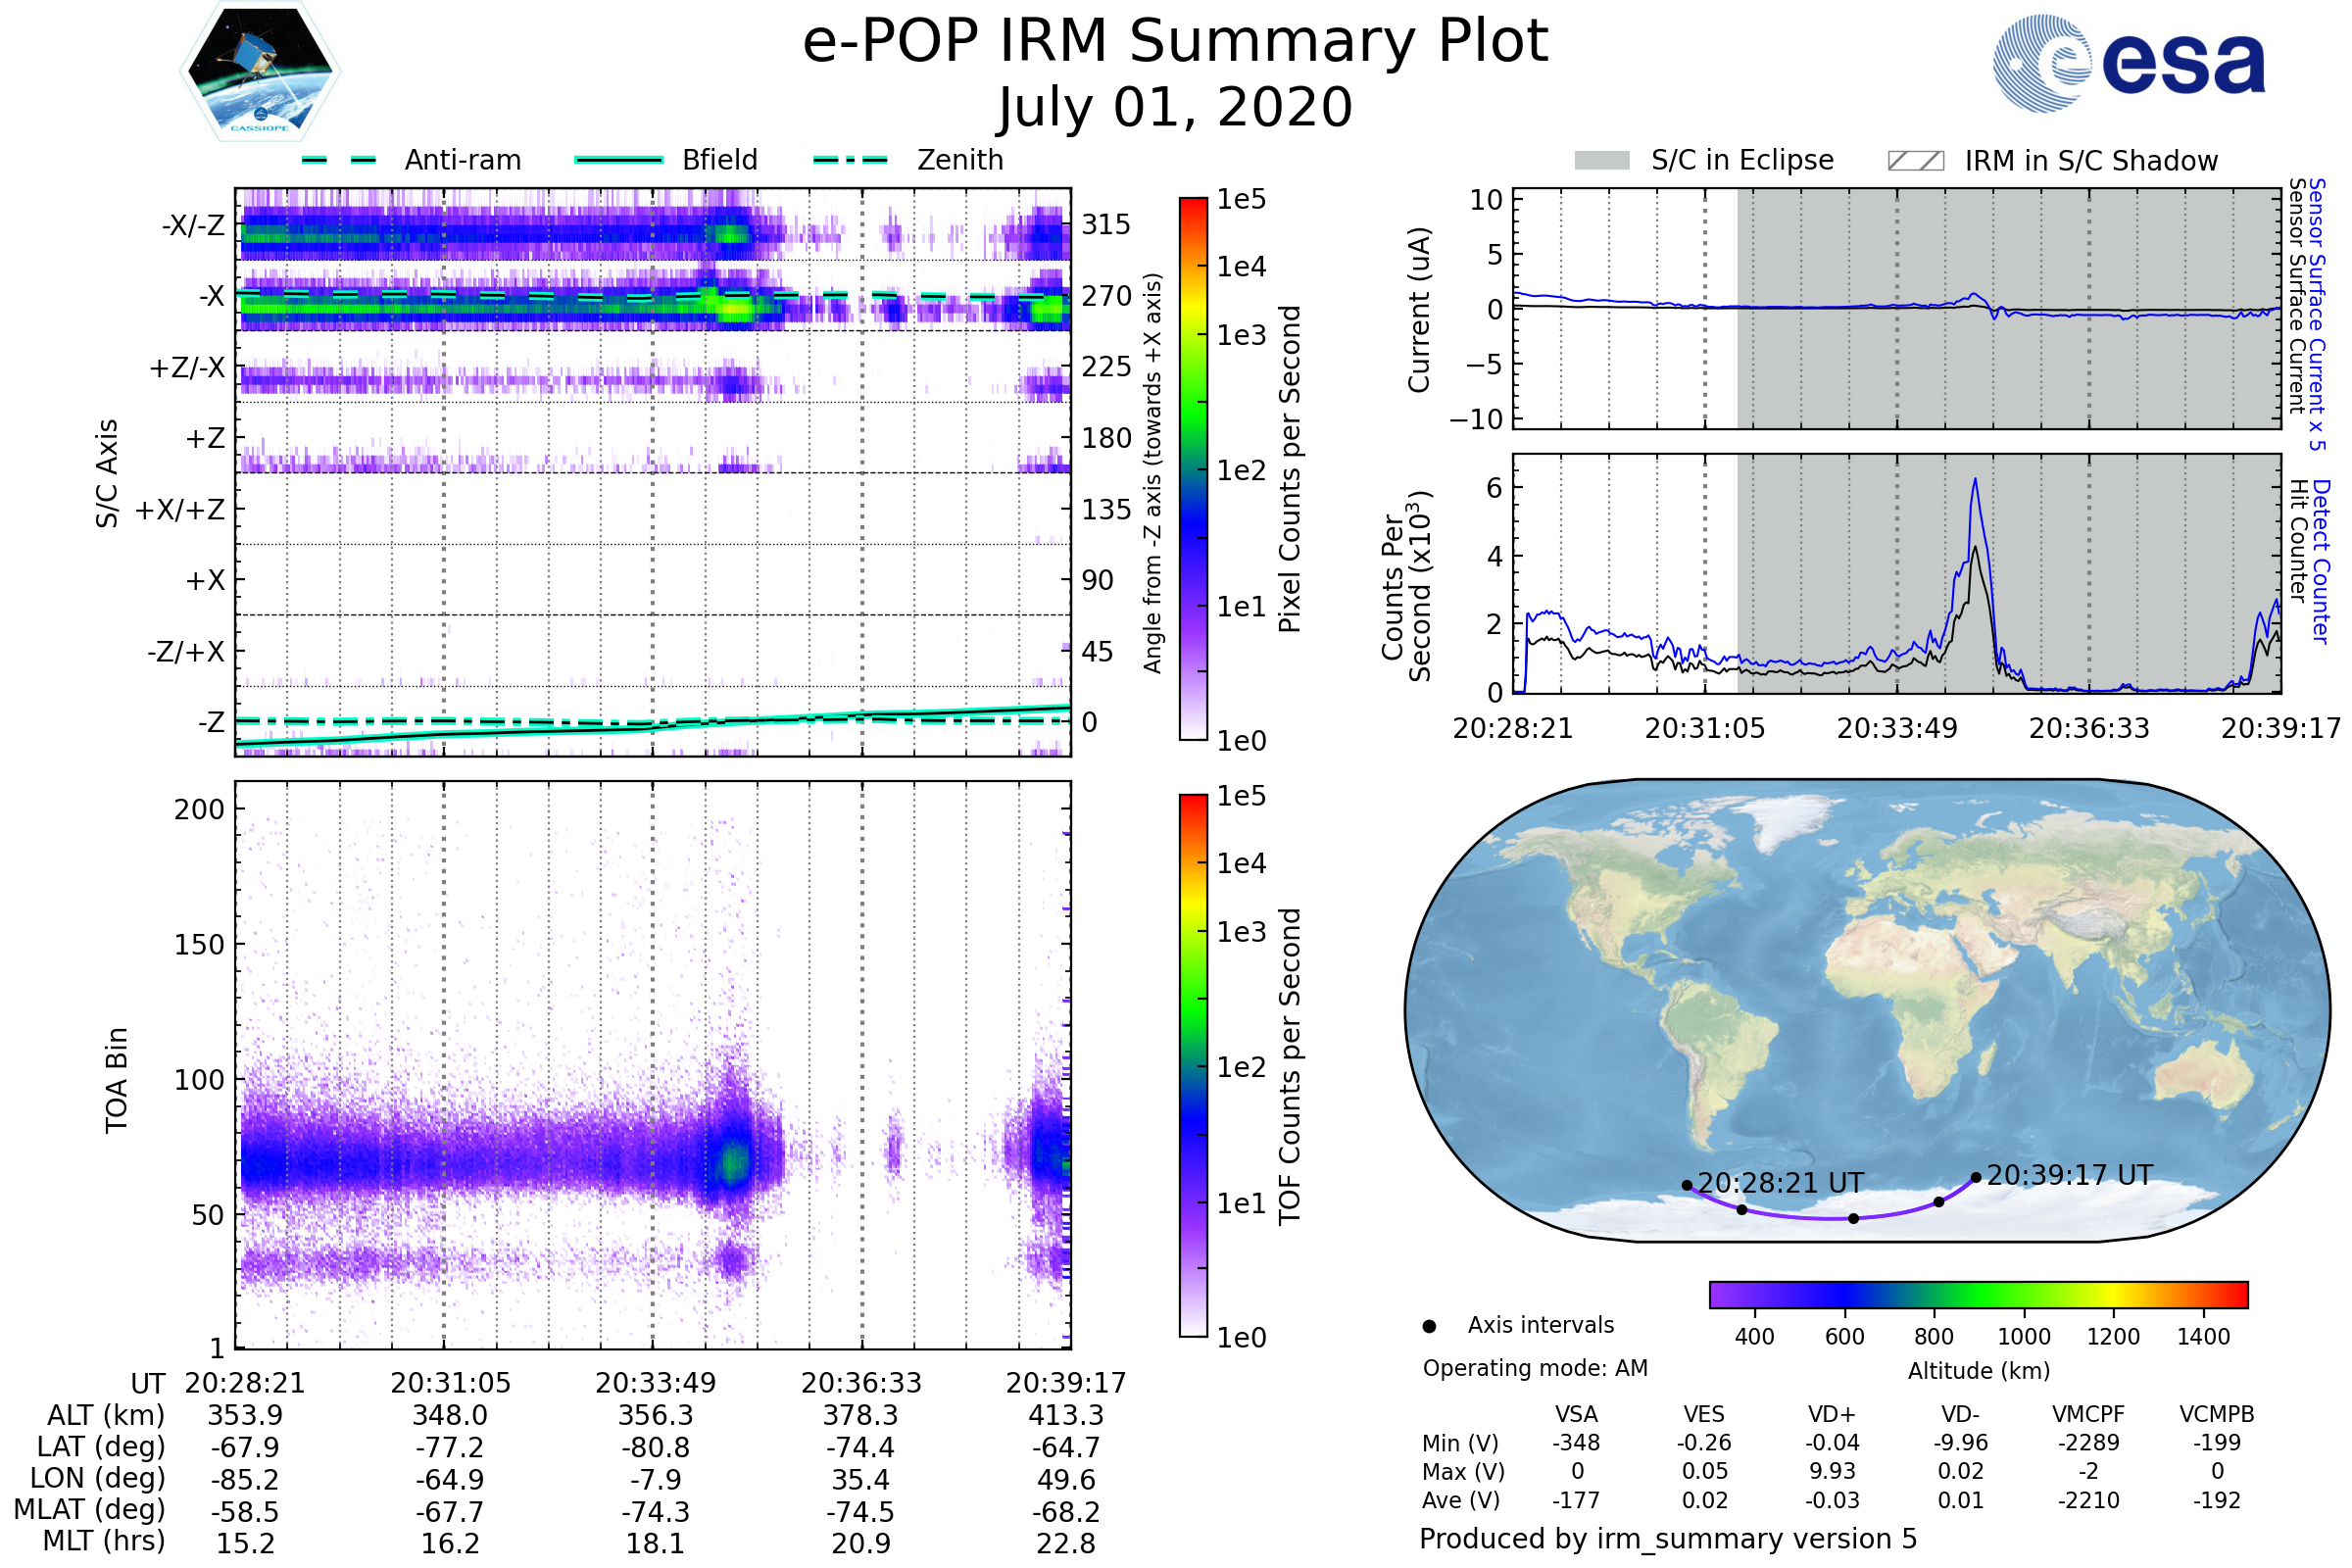Click the e-POP IRM Summary Plot title
This screenshot has height=1568, width=2352.
point(1175,42)
